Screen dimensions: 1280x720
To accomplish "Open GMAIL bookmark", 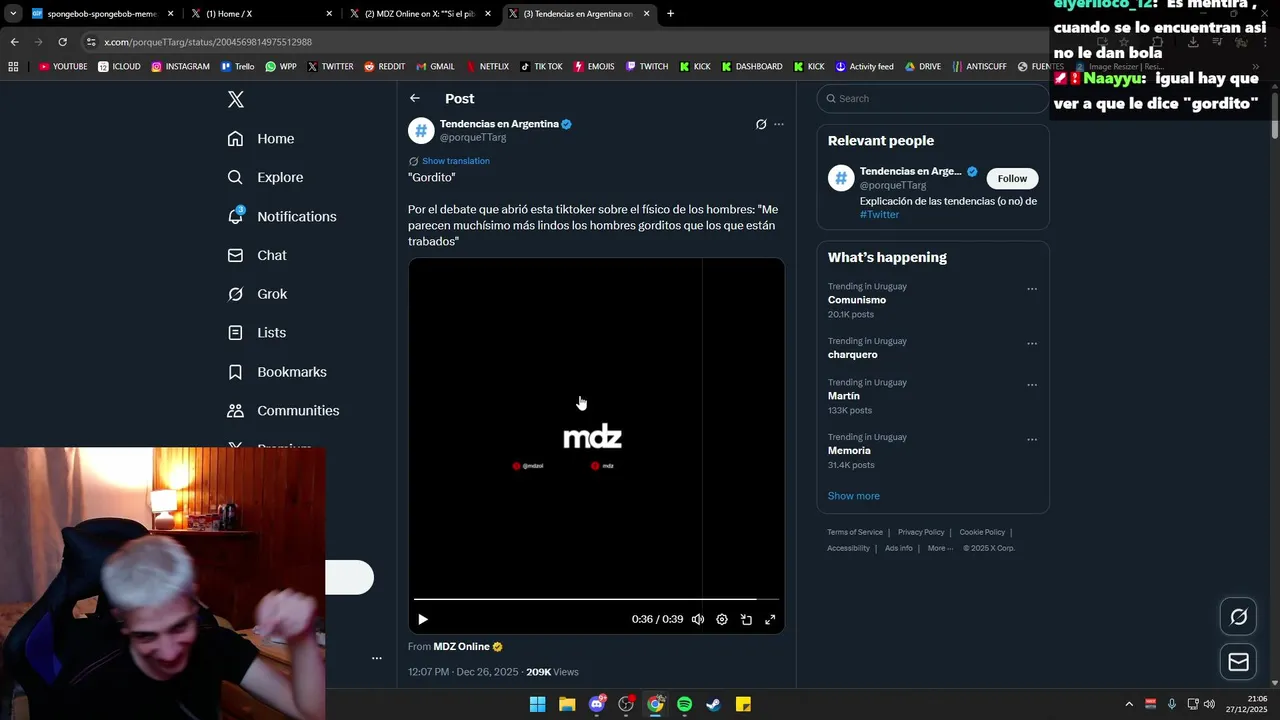I will tap(435, 67).
